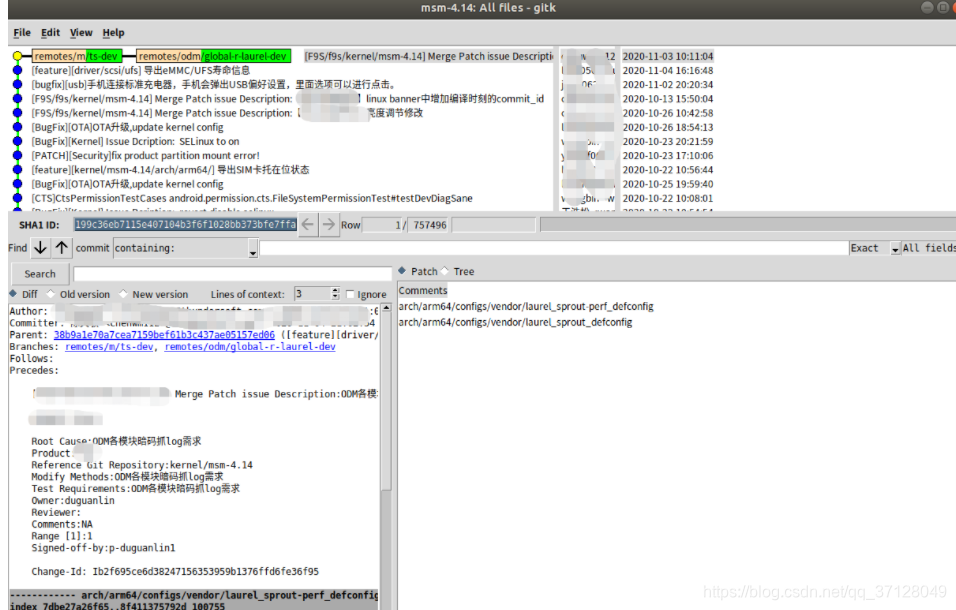Select commit node for linux banner commit_id row
956x610 pixels.
17,99
